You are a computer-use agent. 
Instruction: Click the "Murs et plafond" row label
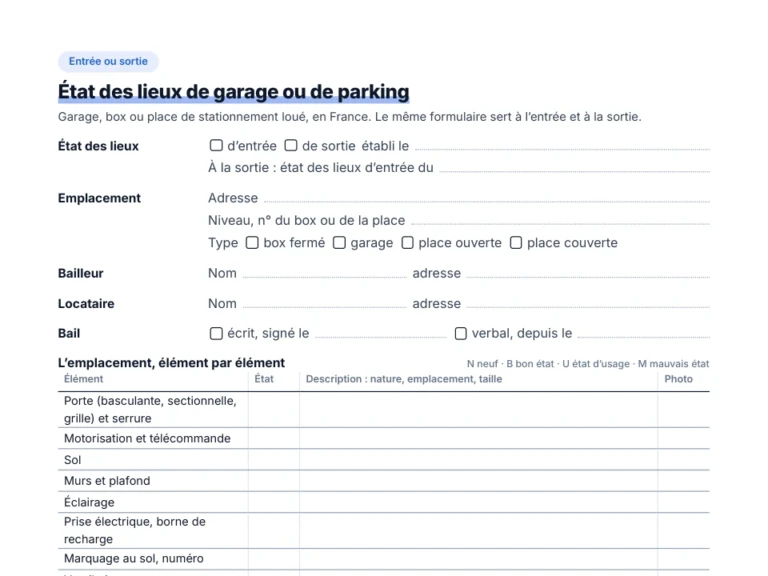pos(107,481)
